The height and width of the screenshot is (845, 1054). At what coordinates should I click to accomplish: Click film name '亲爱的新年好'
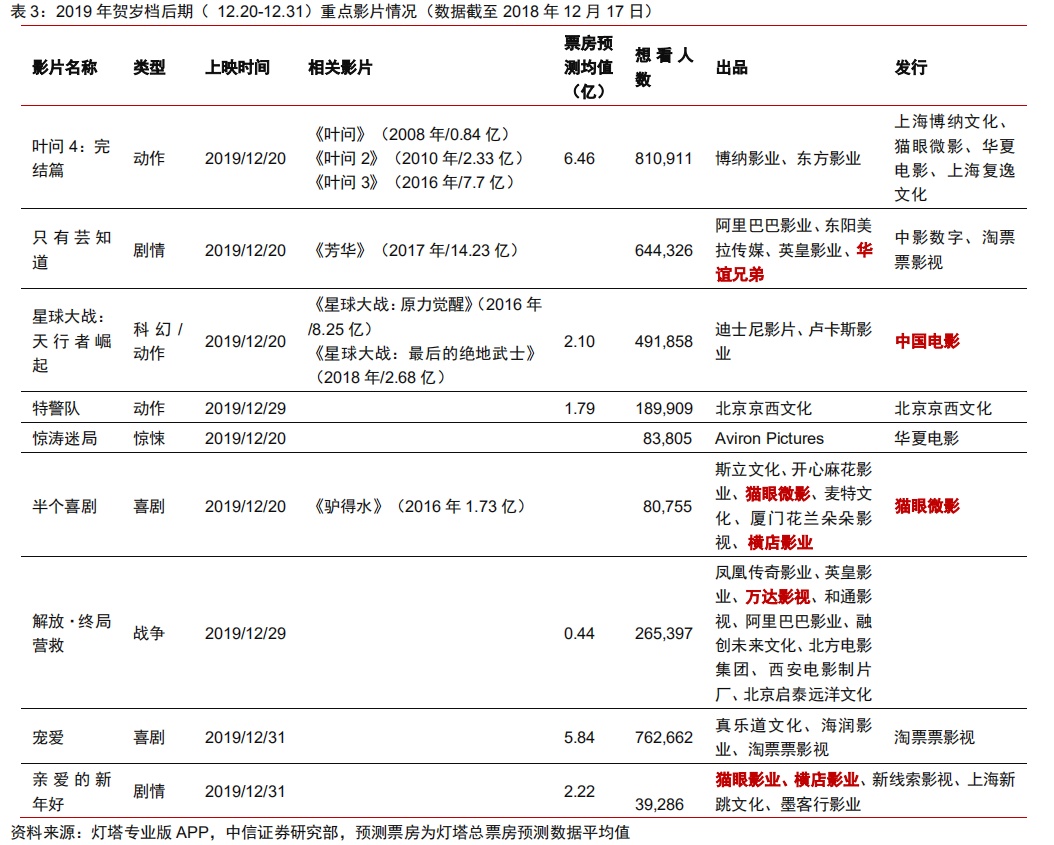click(71, 791)
